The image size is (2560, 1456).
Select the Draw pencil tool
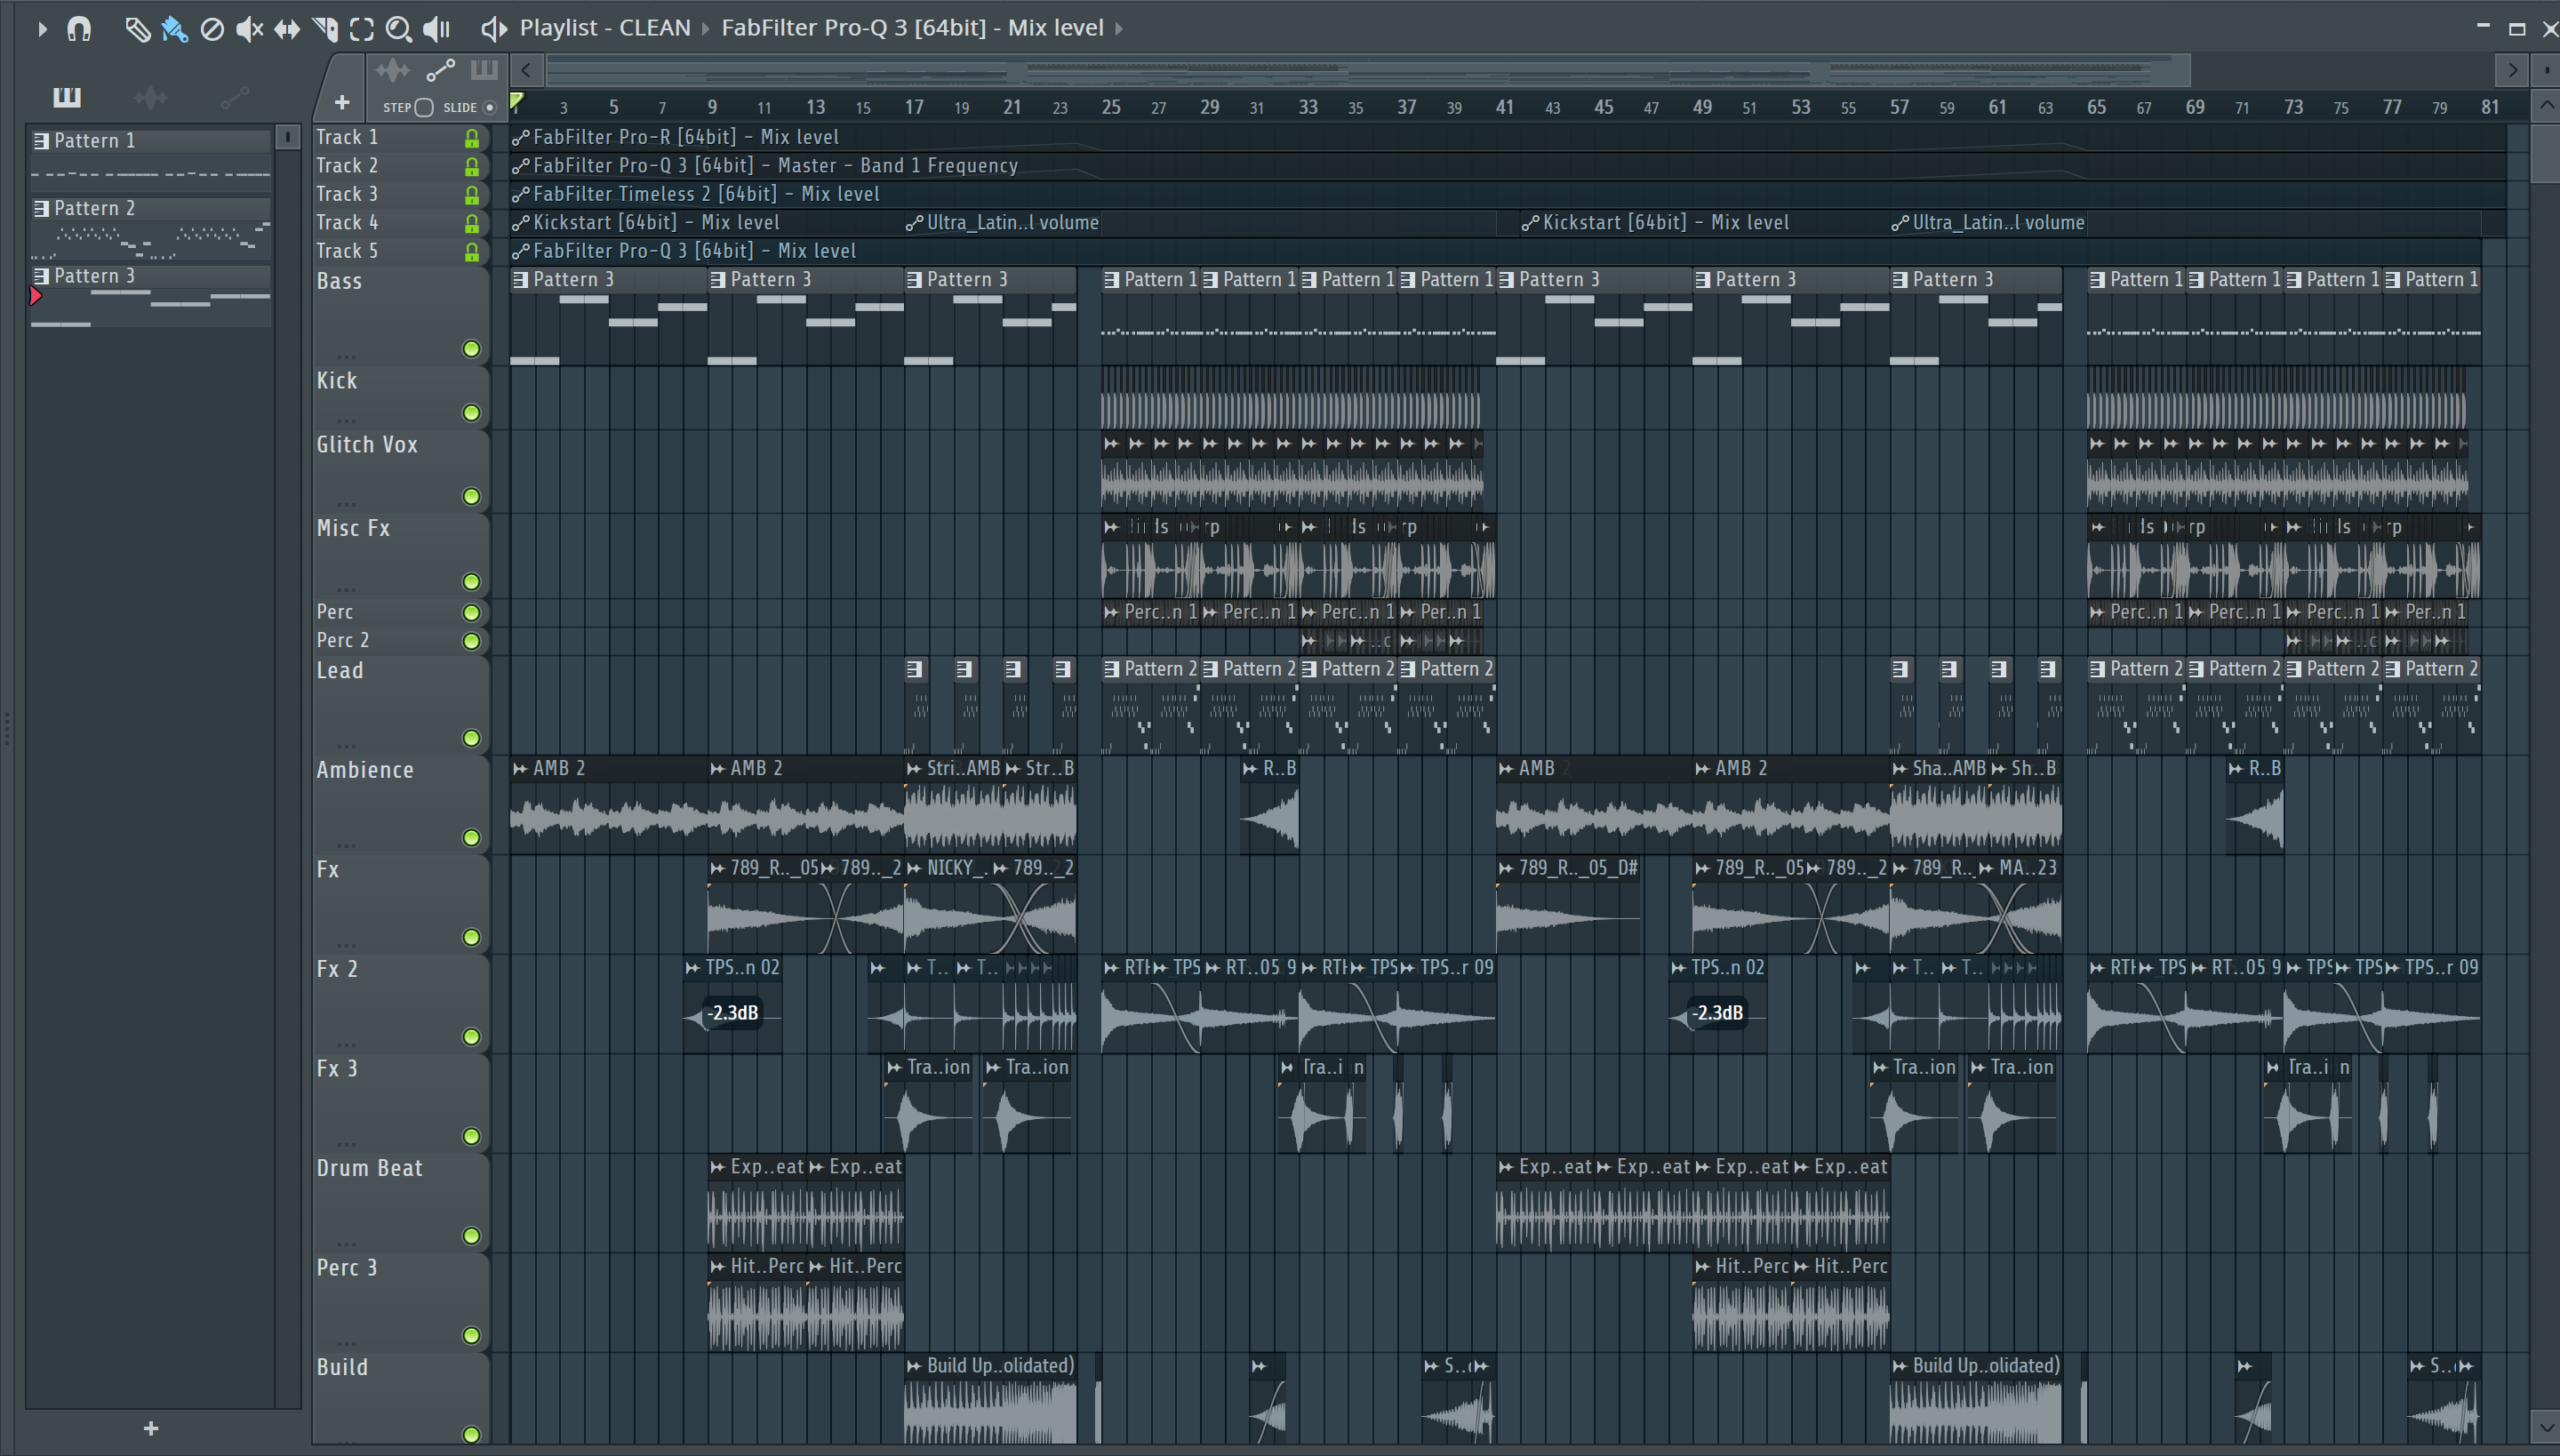tap(137, 29)
